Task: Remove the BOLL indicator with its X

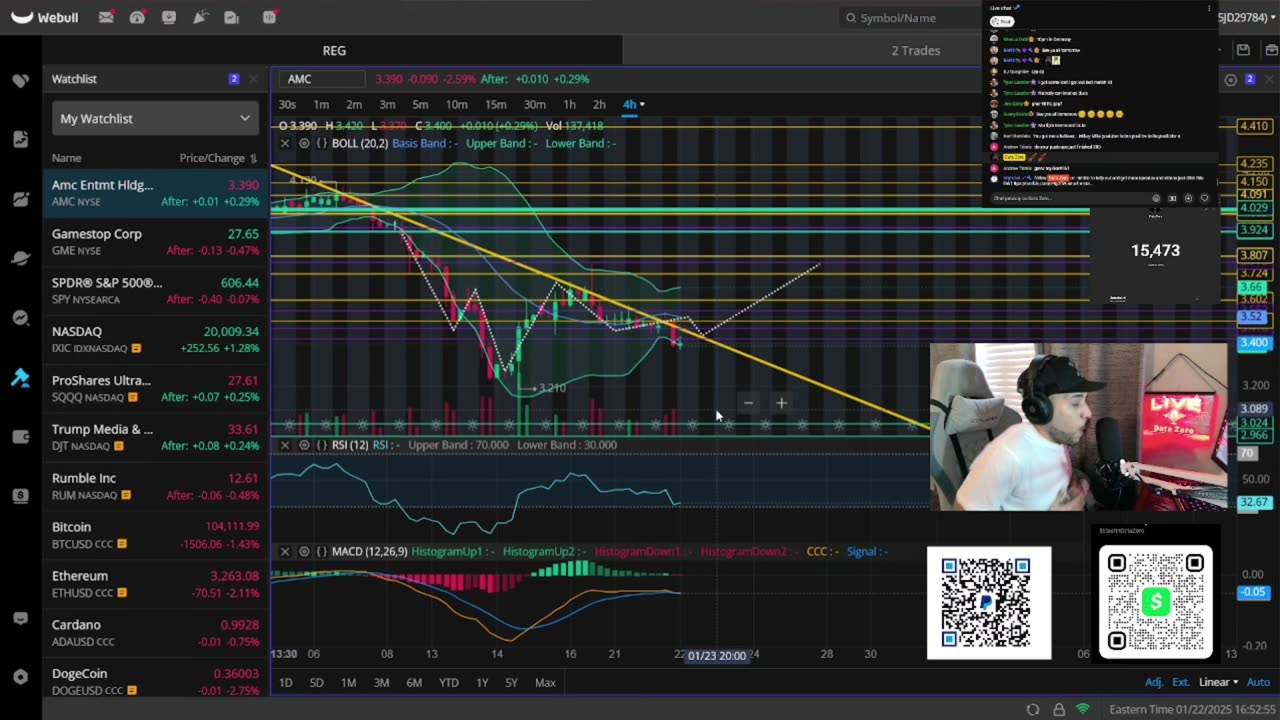Action: point(285,143)
